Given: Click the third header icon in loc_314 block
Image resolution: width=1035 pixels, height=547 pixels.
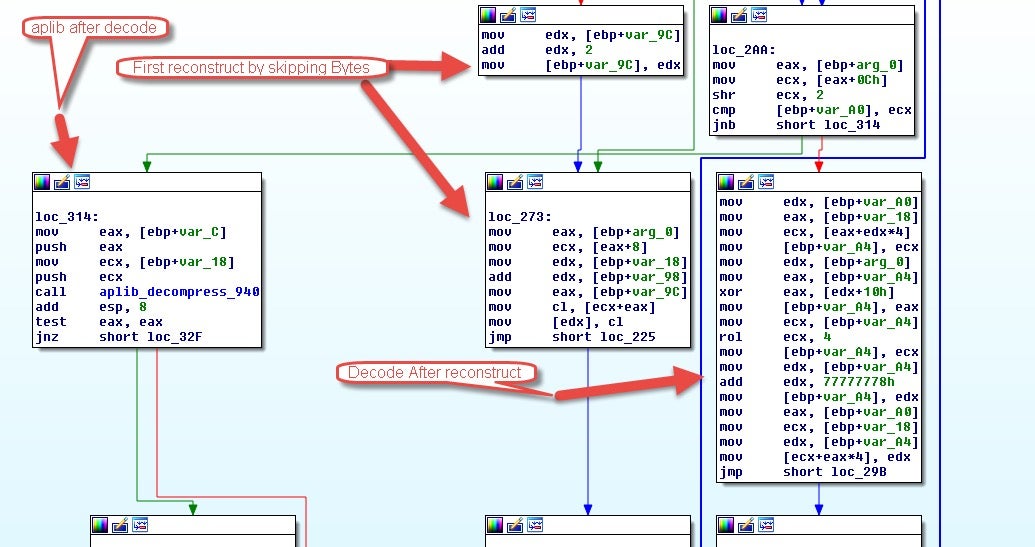Looking at the screenshot, I should (81, 182).
